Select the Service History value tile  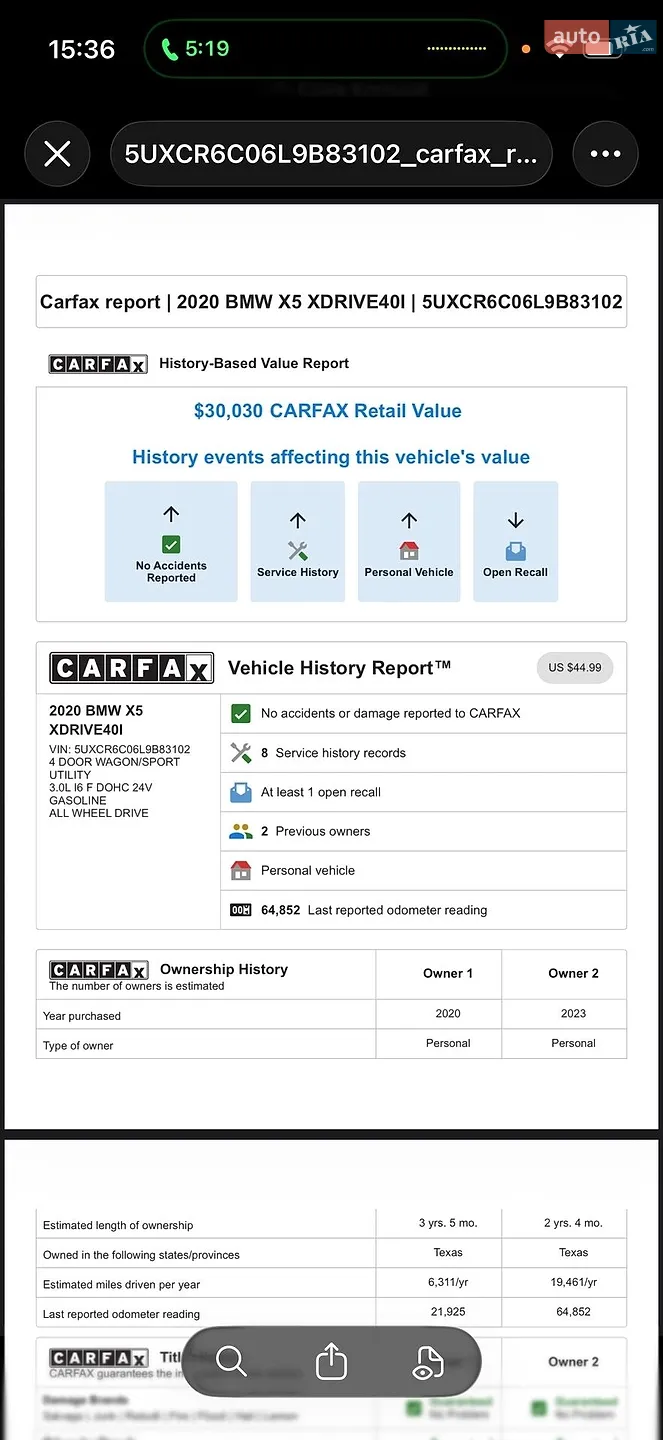click(x=298, y=542)
